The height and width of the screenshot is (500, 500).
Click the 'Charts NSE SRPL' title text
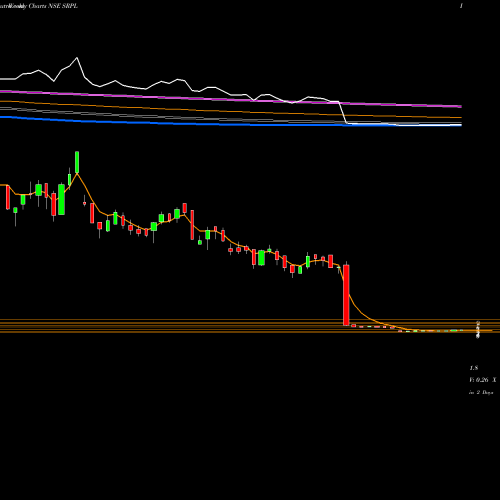click(53, 6)
